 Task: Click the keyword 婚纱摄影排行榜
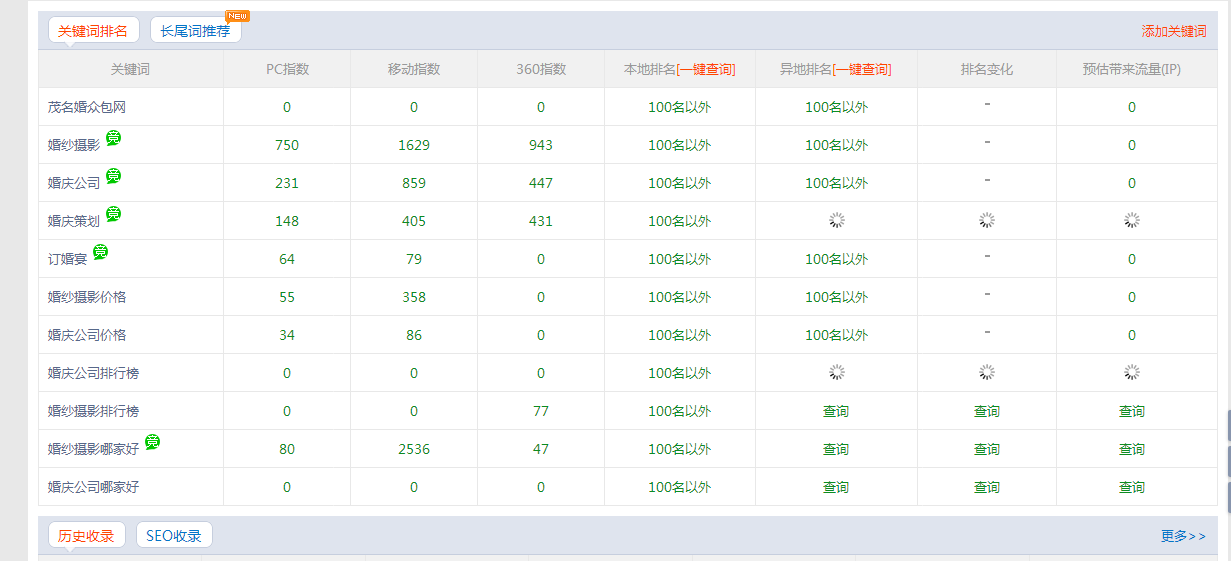(94, 411)
